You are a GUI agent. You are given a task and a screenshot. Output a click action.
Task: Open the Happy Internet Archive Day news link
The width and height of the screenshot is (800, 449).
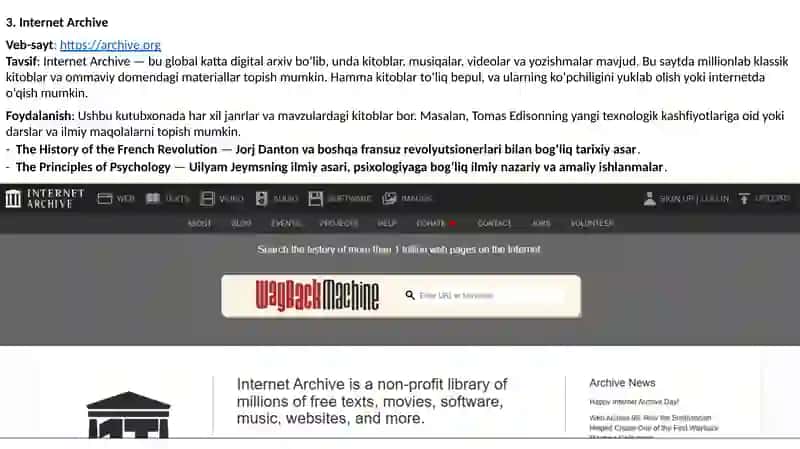click(634, 402)
